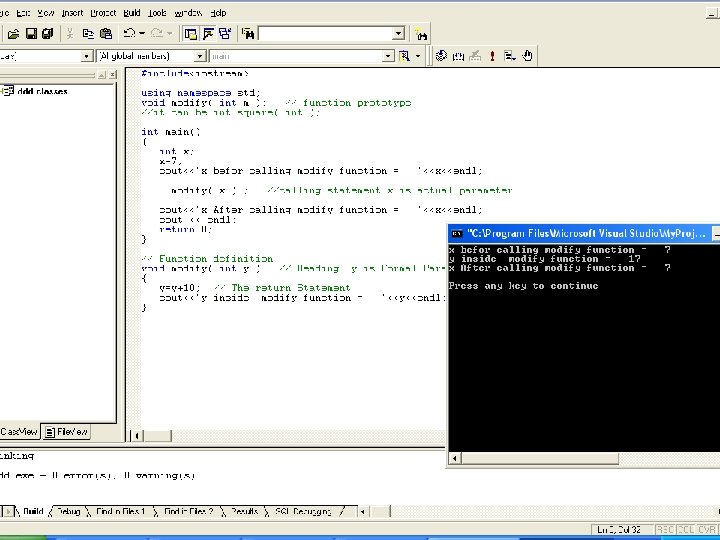Screen dimensions: 720x540
Task: Switch to Find in Files 1 output tab
Action: pos(120,511)
